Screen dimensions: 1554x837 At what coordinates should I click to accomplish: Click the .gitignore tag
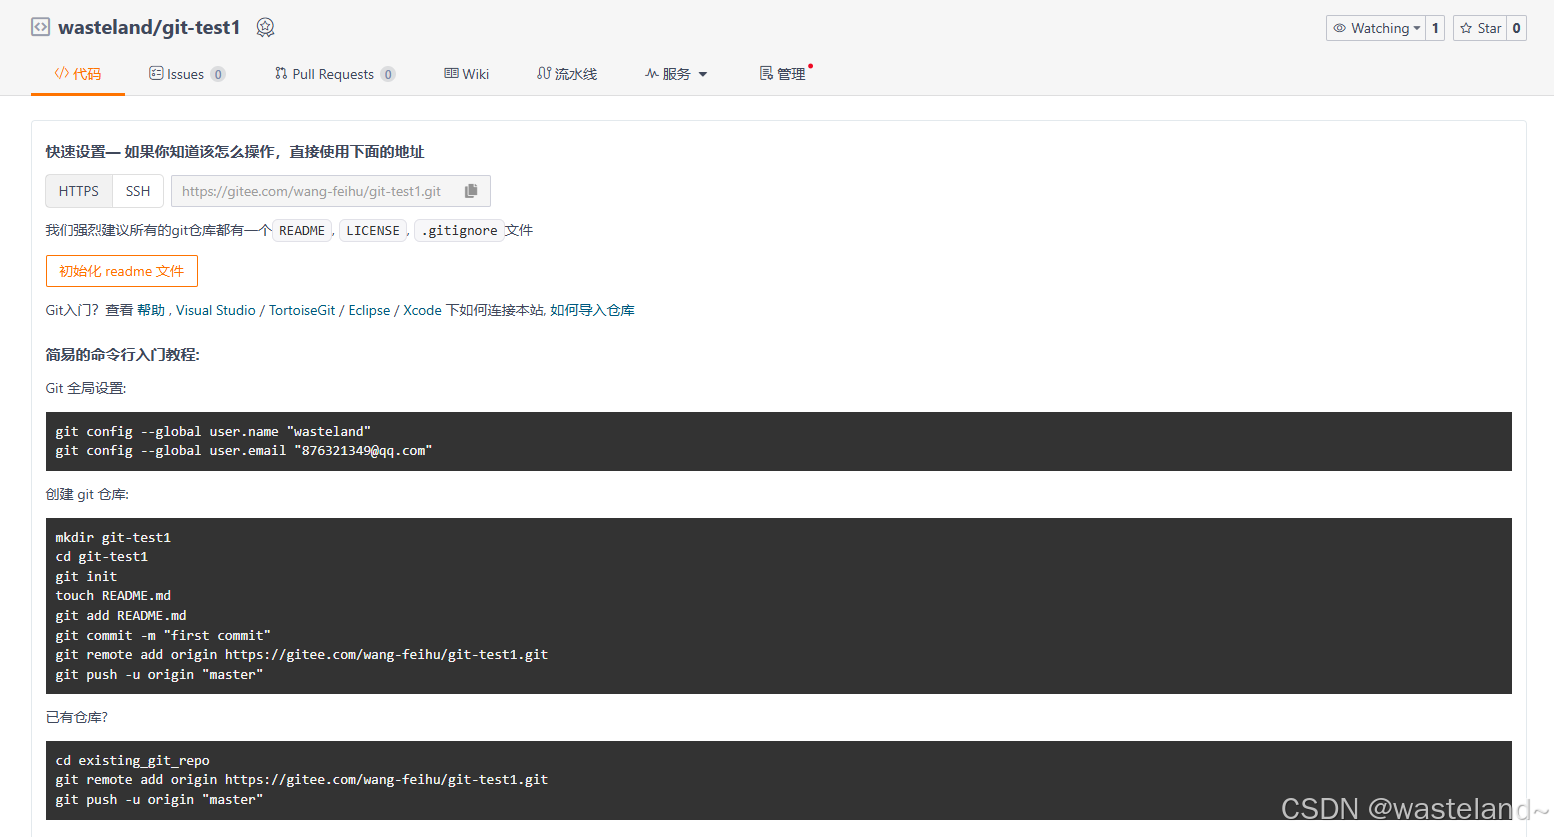(459, 230)
